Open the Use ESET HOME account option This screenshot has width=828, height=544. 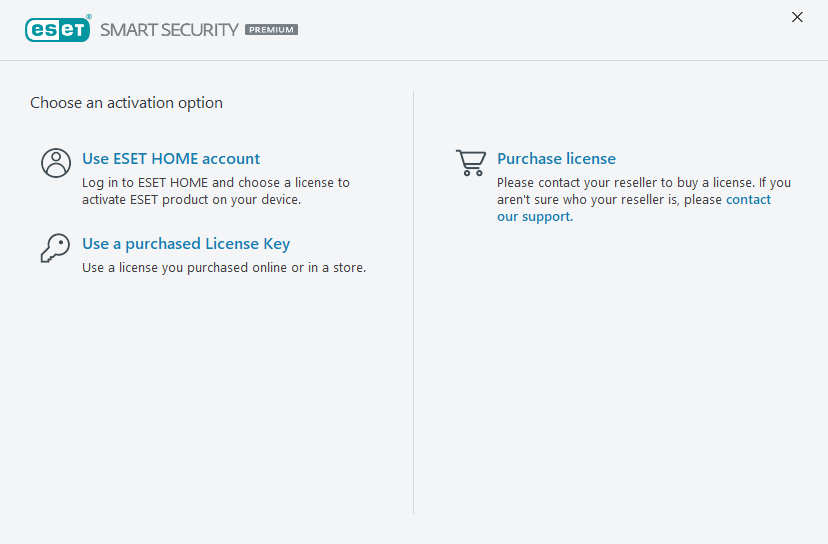coord(171,159)
